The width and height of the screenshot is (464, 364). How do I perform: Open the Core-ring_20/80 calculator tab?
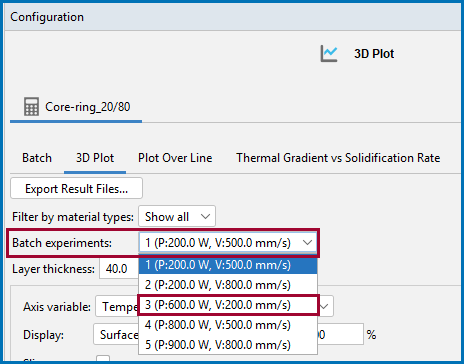point(76,107)
